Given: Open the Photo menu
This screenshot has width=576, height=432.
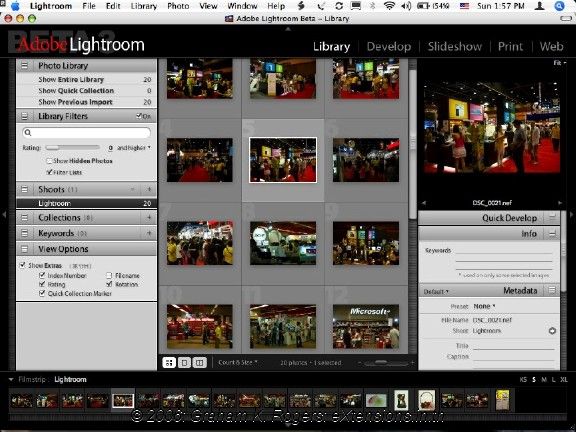Looking at the screenshot, I should 178,6.
